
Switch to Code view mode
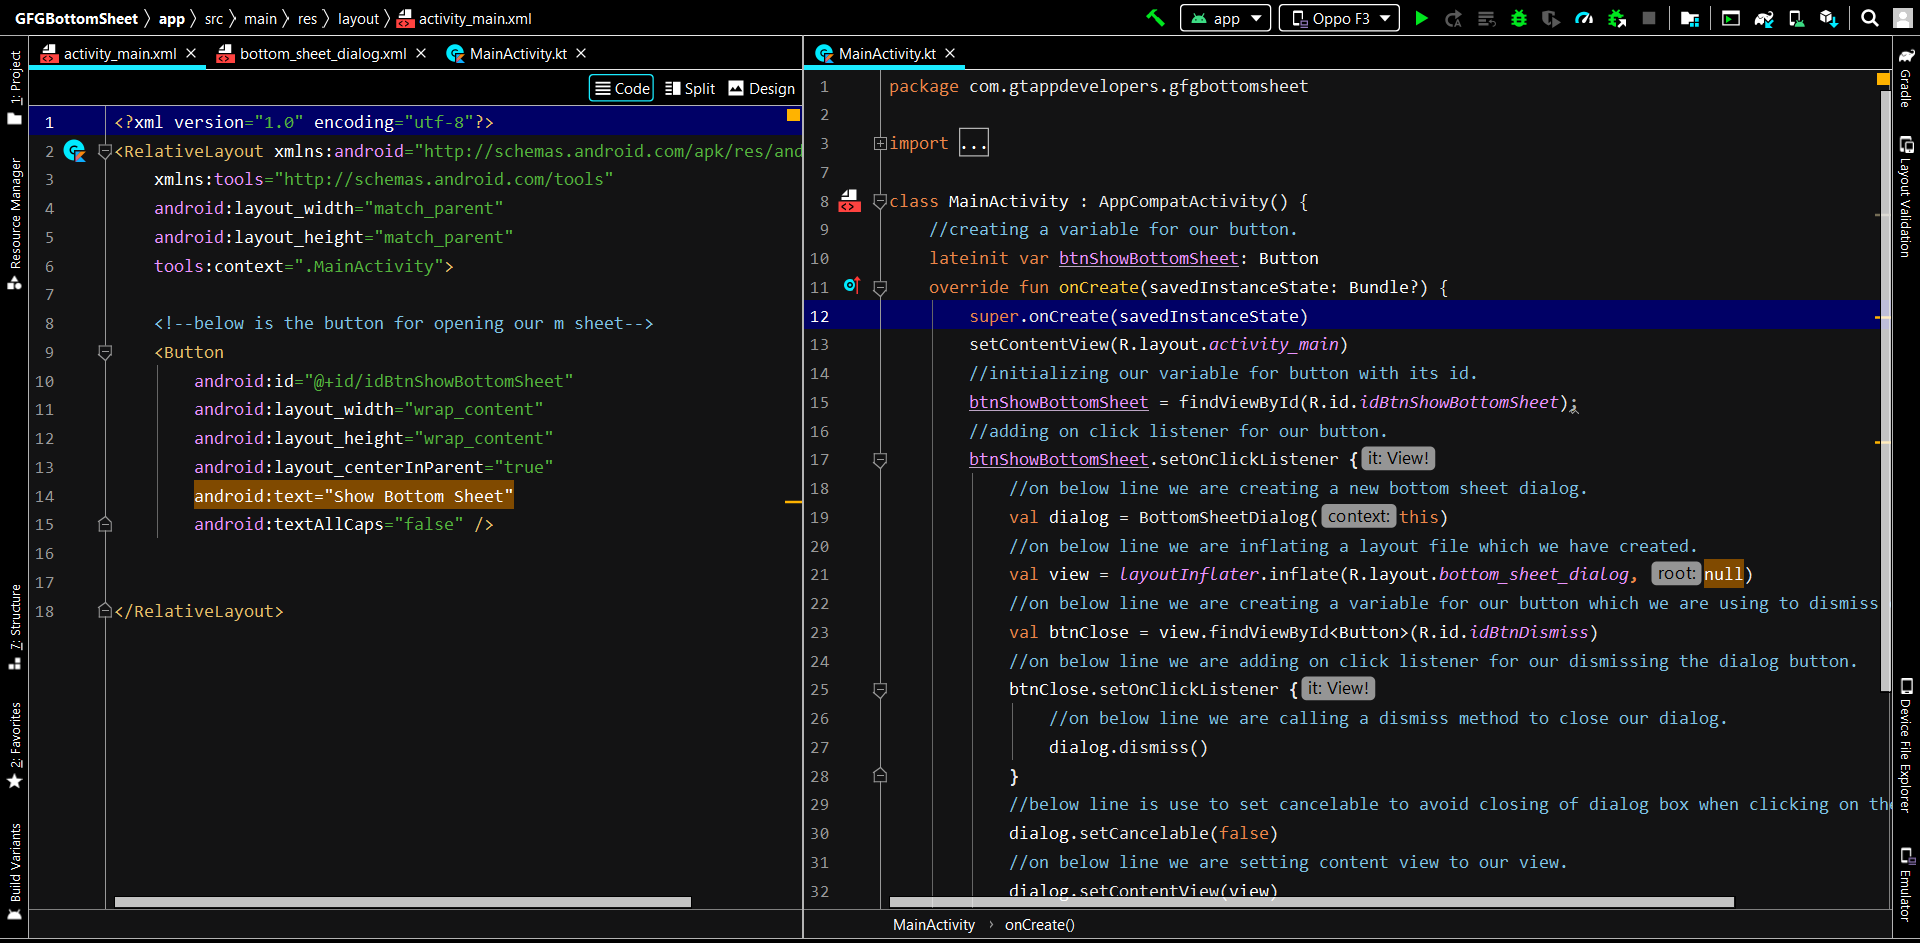tap(621, 88)
